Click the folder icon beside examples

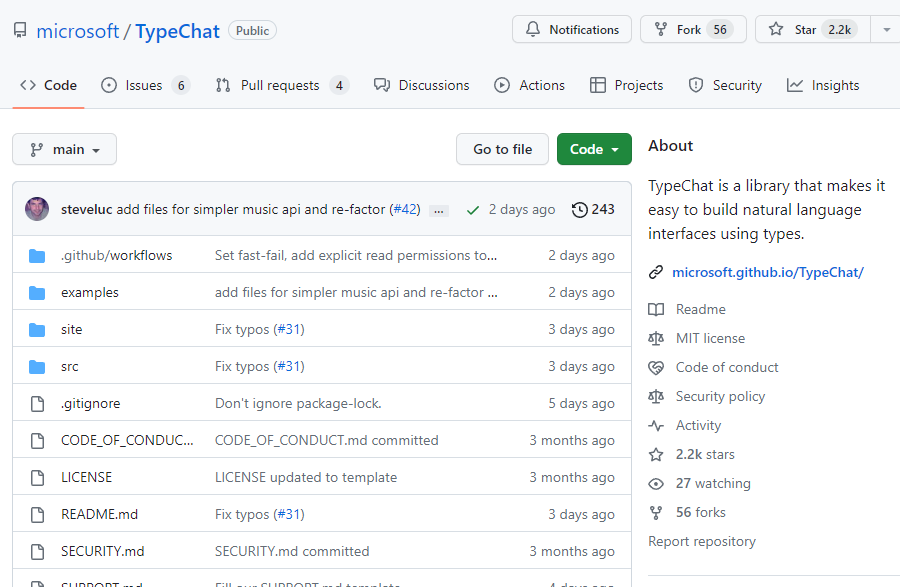tap(37, 293)
